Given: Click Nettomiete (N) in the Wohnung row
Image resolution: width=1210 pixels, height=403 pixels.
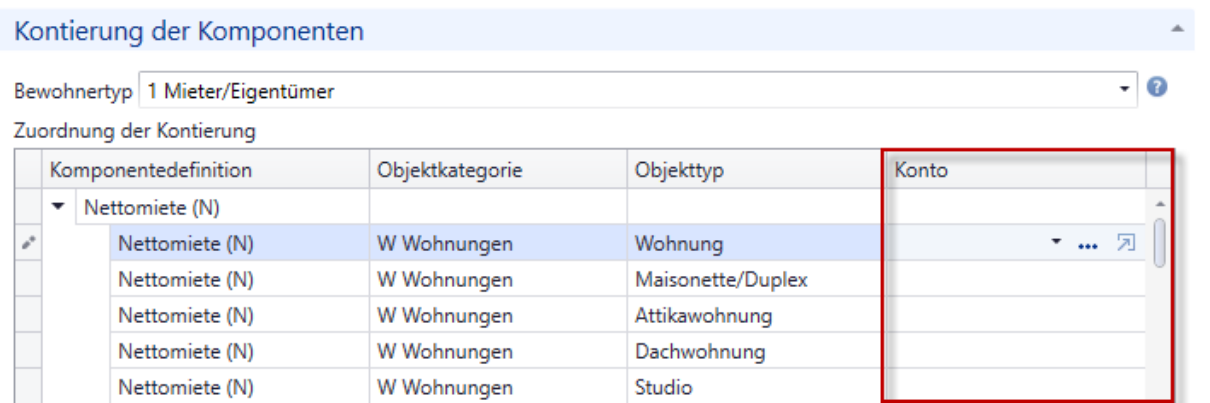Looking at the screenshot, I should tap(239, 244).
